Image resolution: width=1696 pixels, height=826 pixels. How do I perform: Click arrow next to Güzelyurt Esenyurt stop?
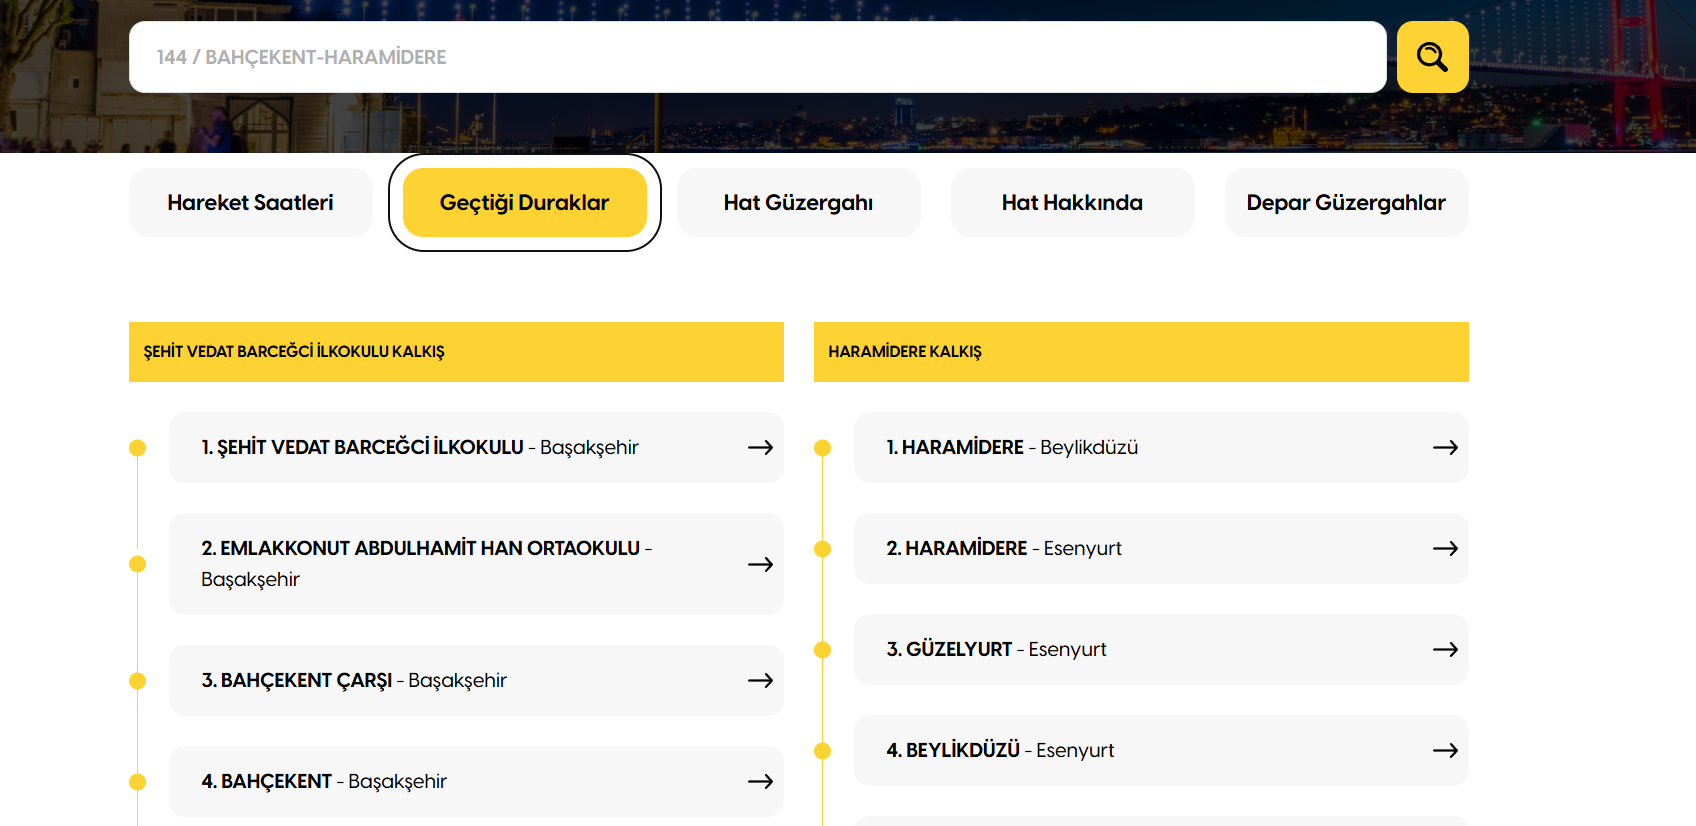click(1445, 649)
